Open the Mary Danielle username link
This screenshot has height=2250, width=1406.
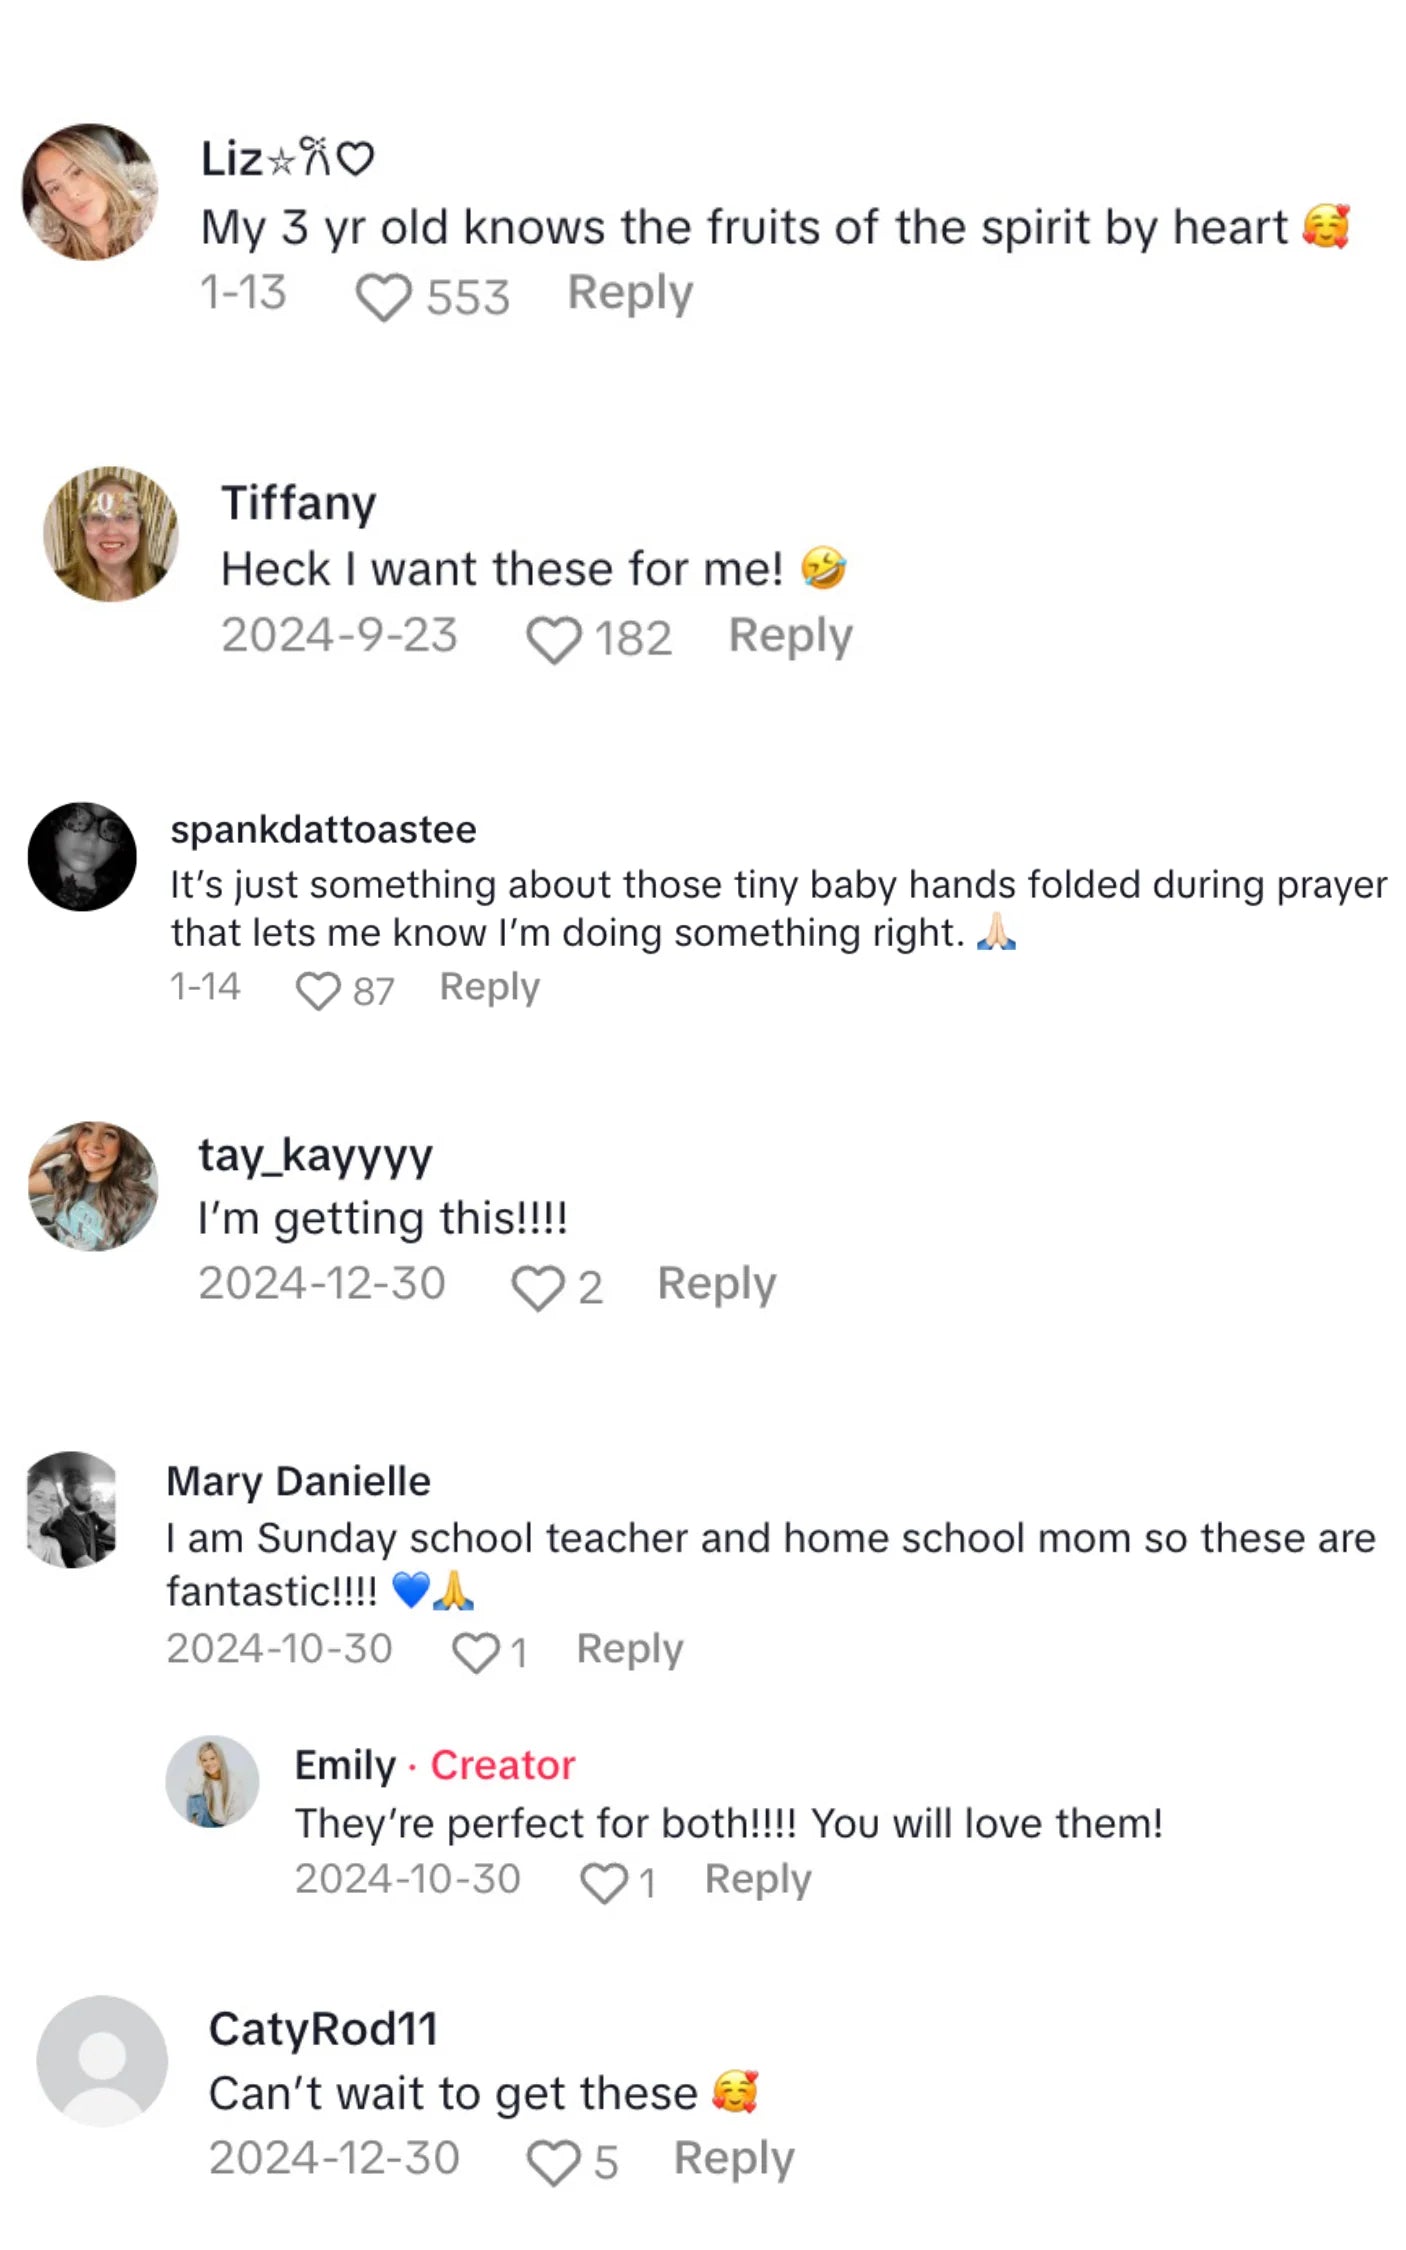coord(298,1481)
